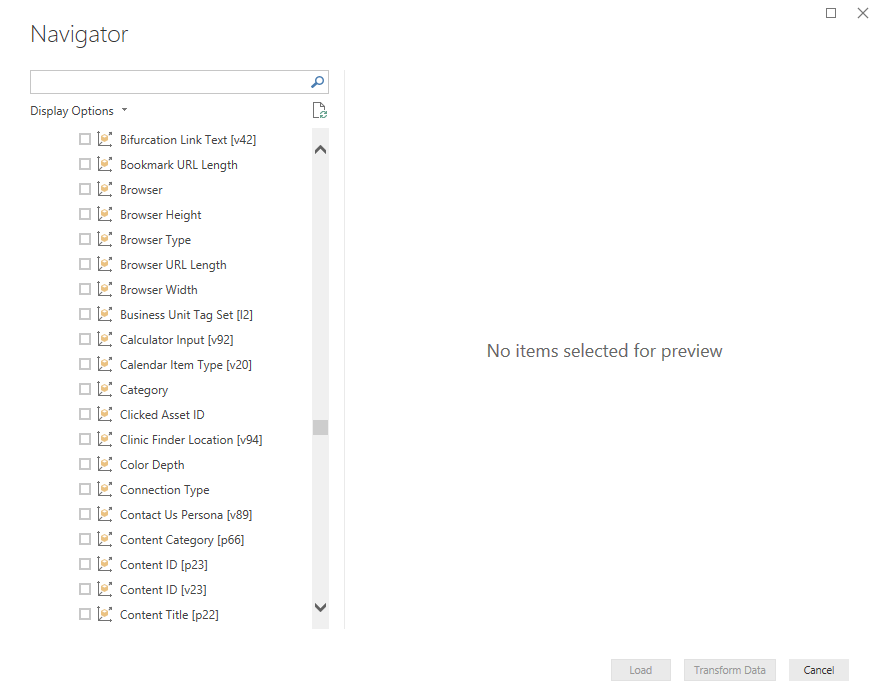This screenshot has height=699, width=879.
Task: Click the refresh preview icon near Display Options
Action: point(319,110)
